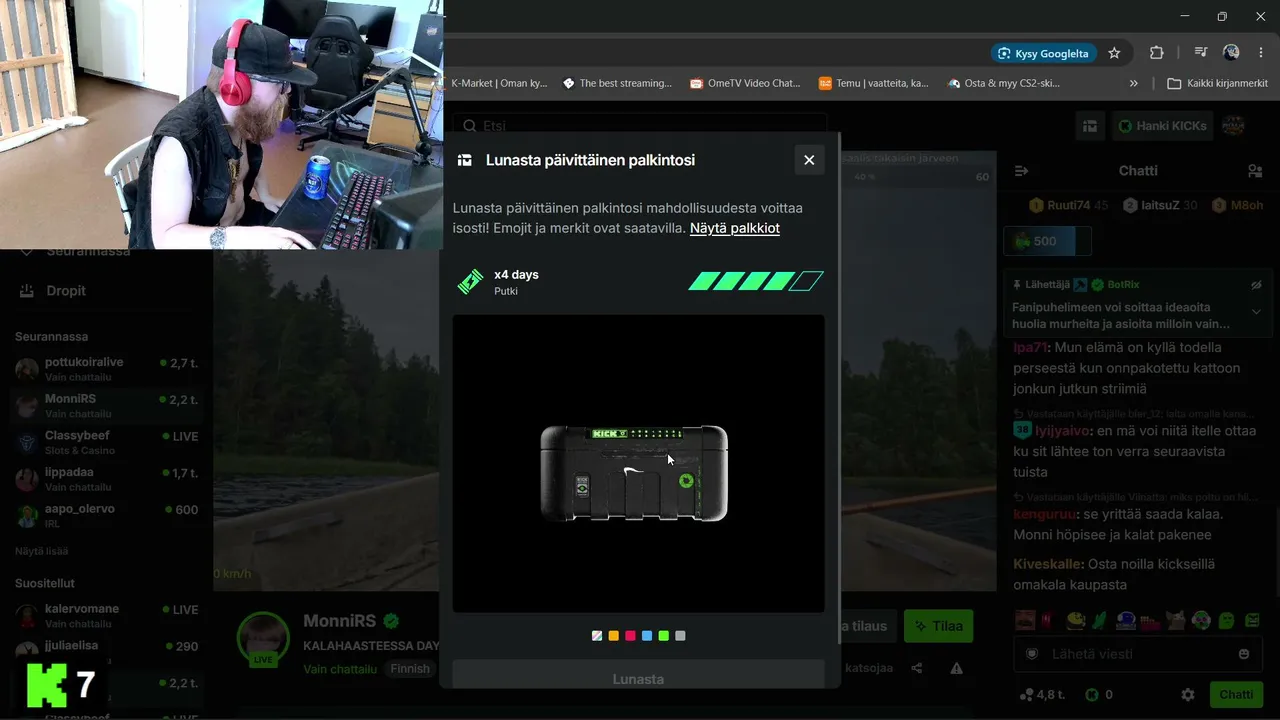Open the Temu bookmark
The width and height of the screenshot is (1280, 720).
tap(874, 83)
